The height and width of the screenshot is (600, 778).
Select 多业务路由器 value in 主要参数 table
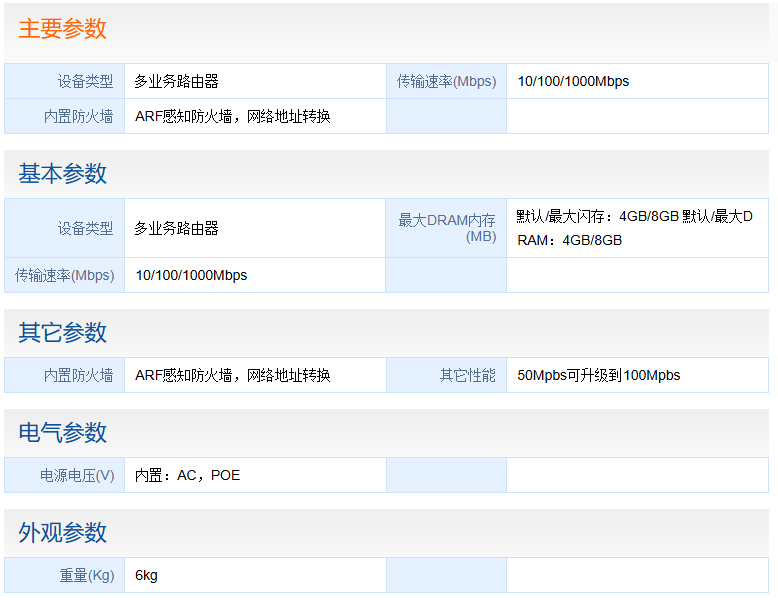177,81
